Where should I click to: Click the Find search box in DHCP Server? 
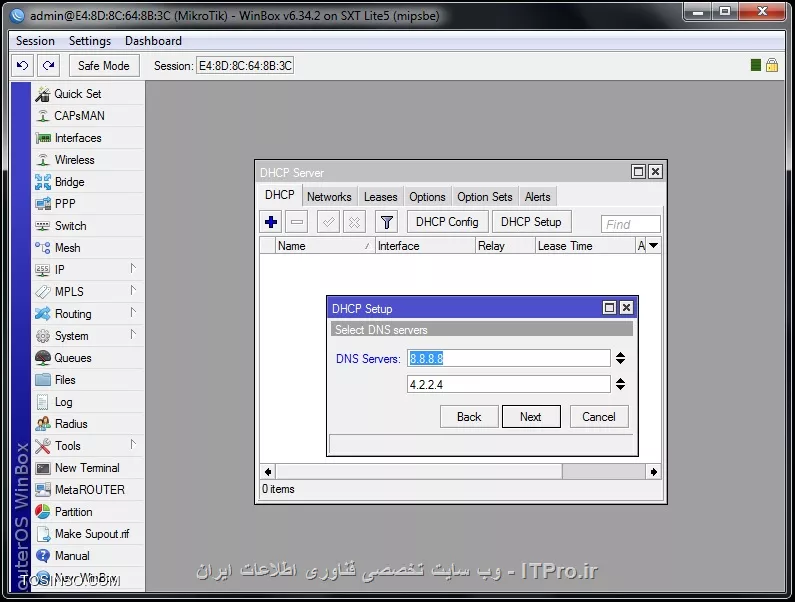click(x=631, y=224)
